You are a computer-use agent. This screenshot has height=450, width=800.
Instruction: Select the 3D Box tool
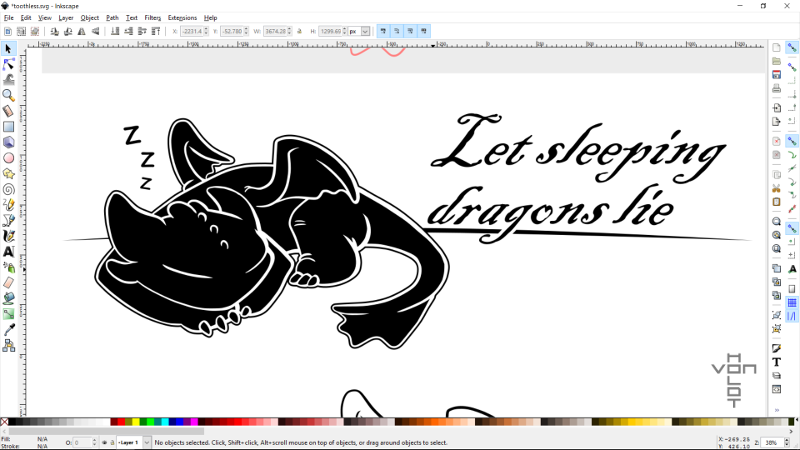8,142
